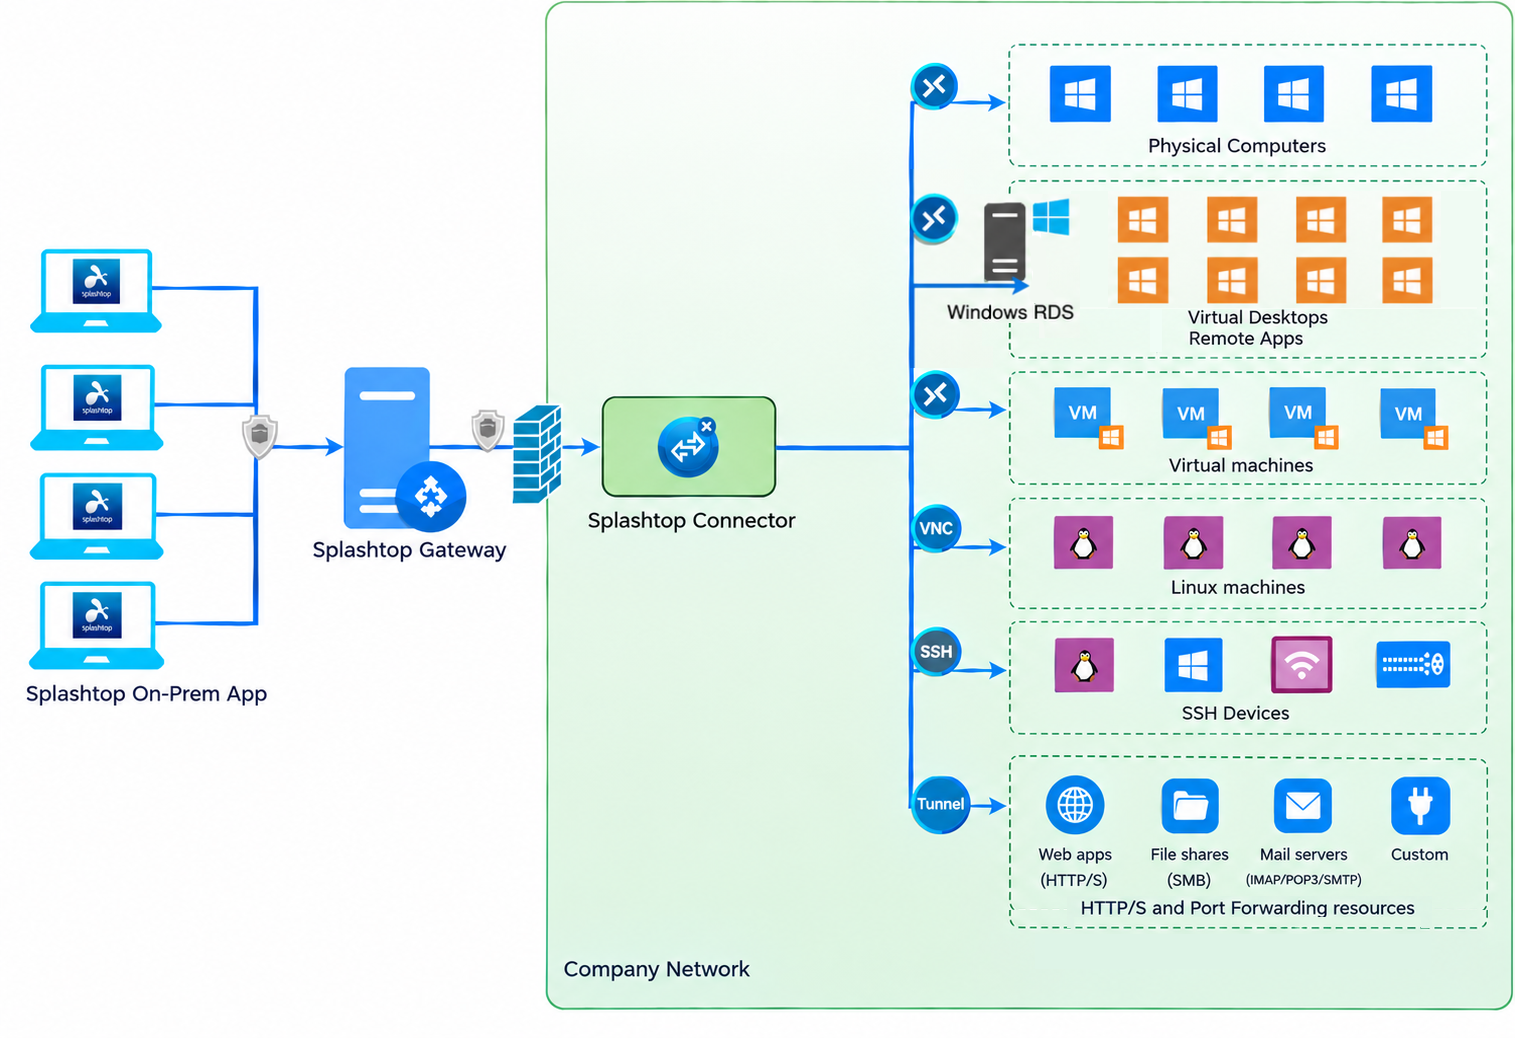Select the "Linux machines" label

1238,588
